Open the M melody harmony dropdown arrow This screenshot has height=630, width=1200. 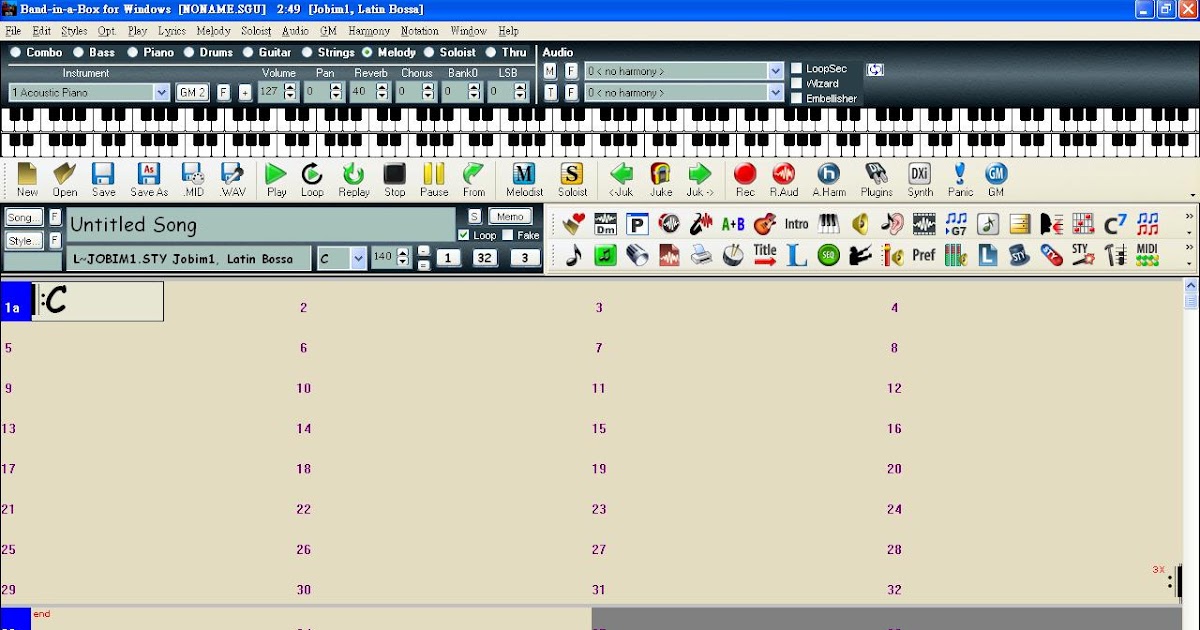click(775, 71)
